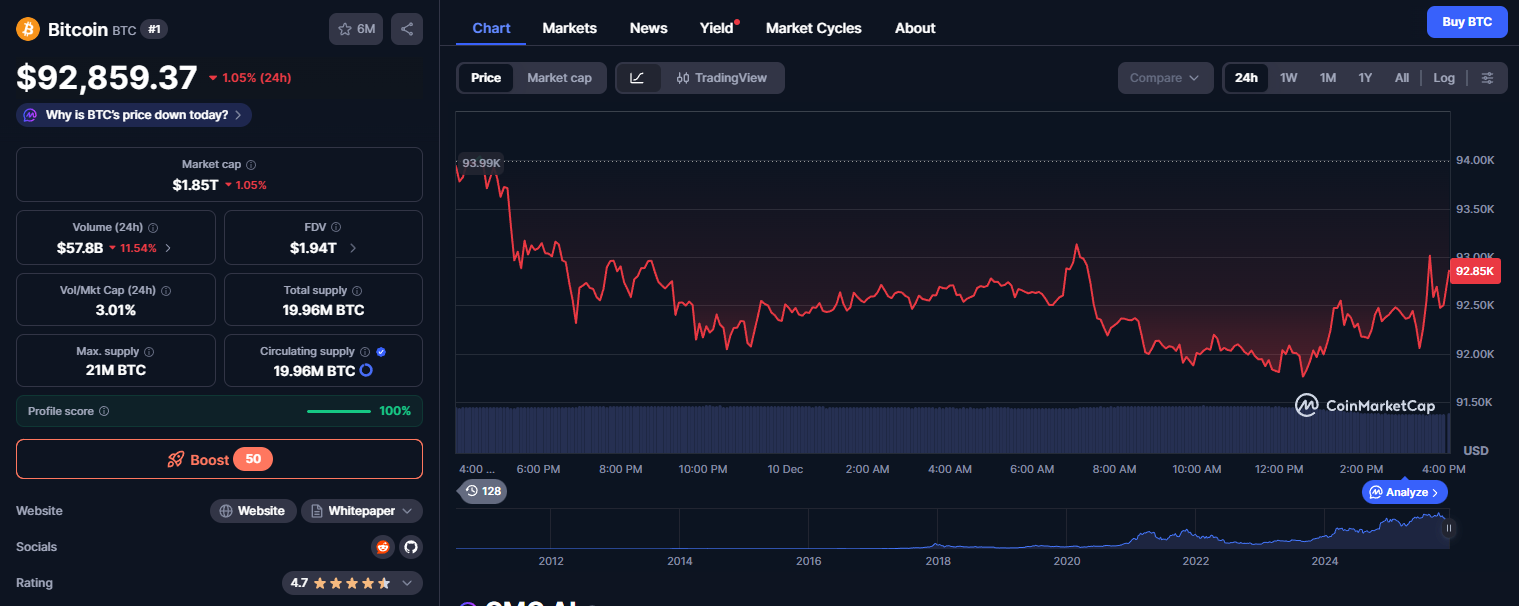
Task: Switch to the Markets tab
Action: [x=569, y=28]
